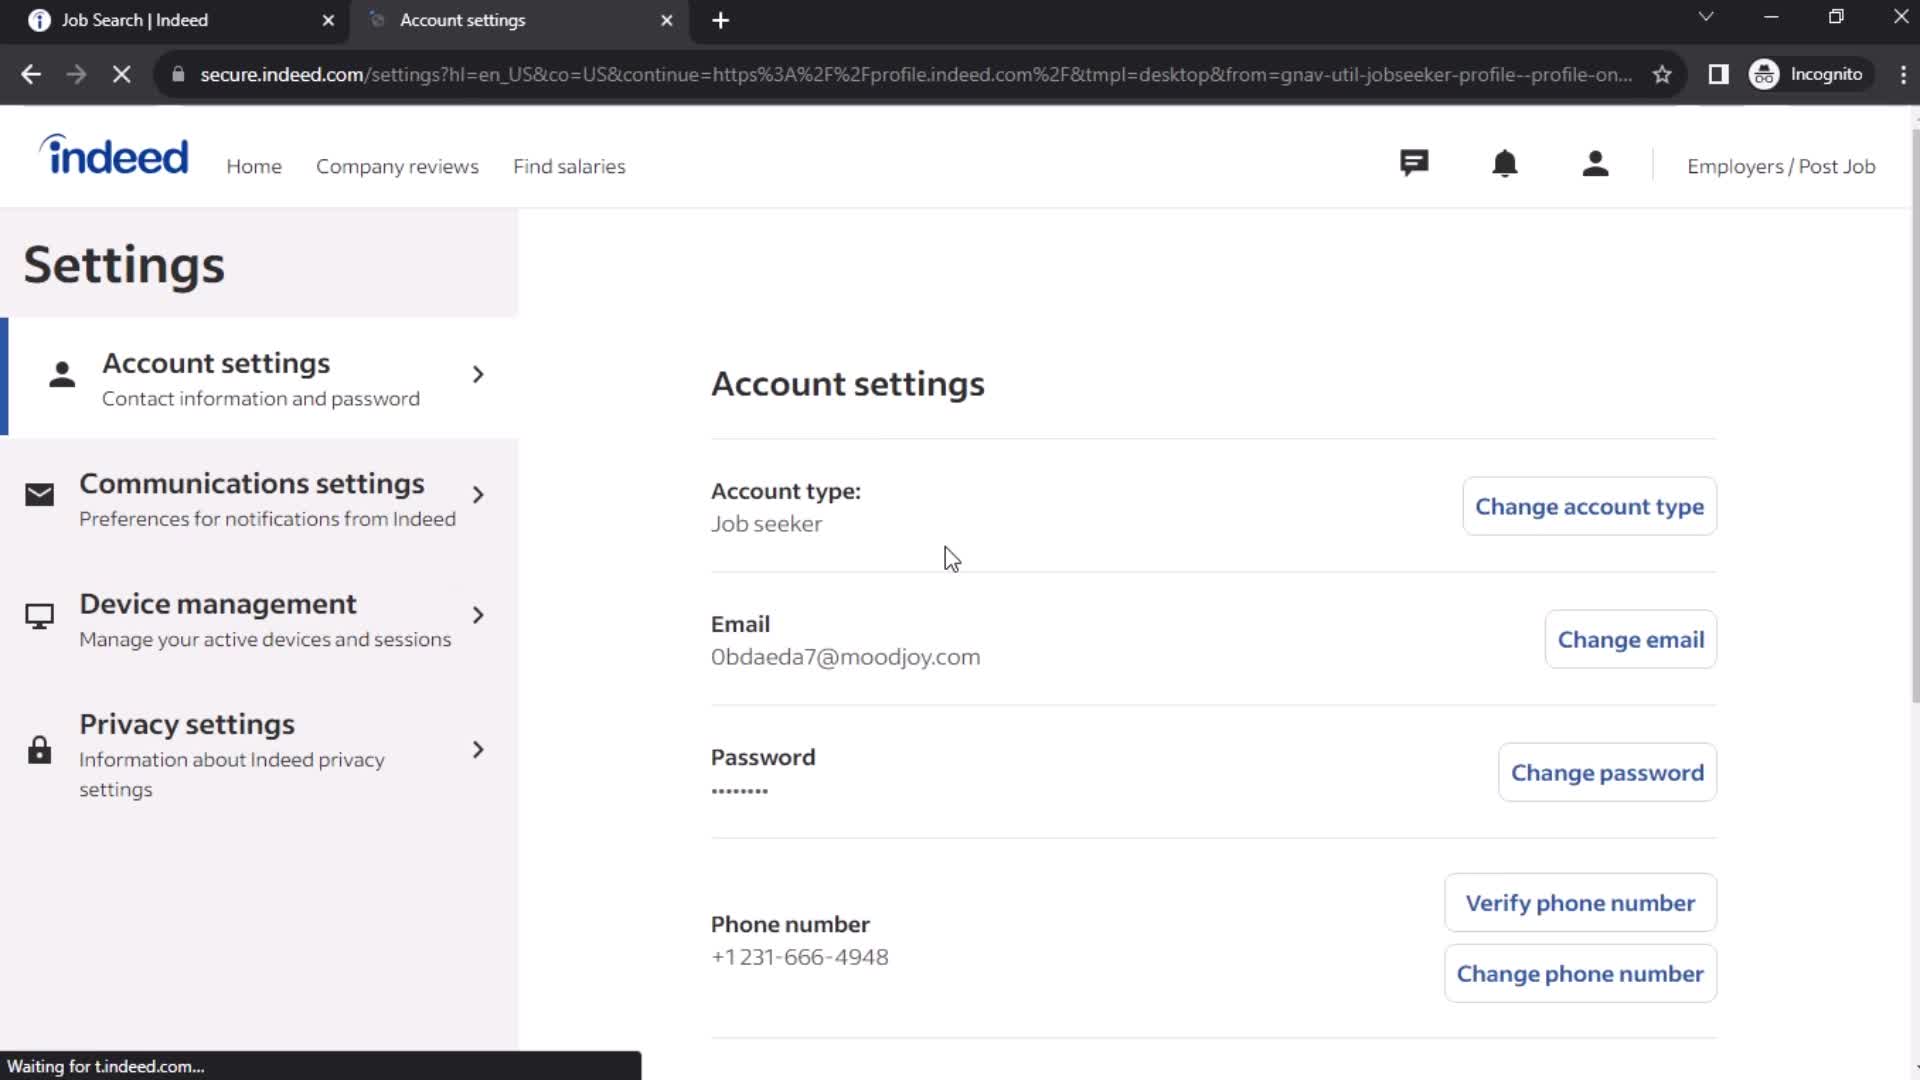Select the Account settings browser tab
The width and height of the screenshot is (1920, 1080).
518,20
